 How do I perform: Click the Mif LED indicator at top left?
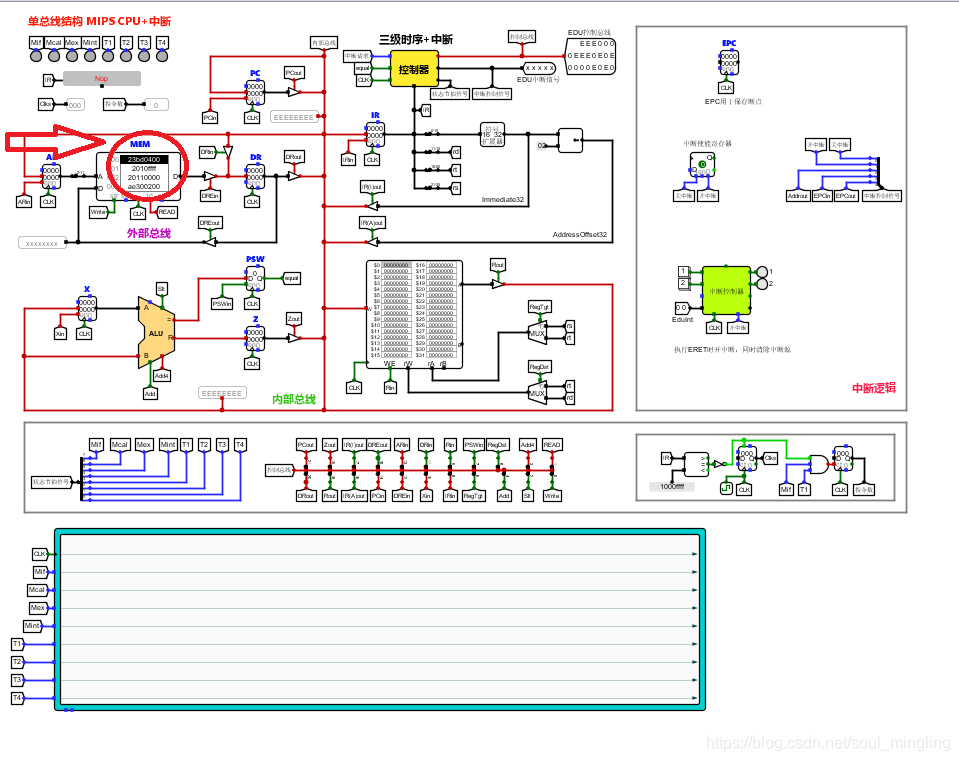coord(36,56)
